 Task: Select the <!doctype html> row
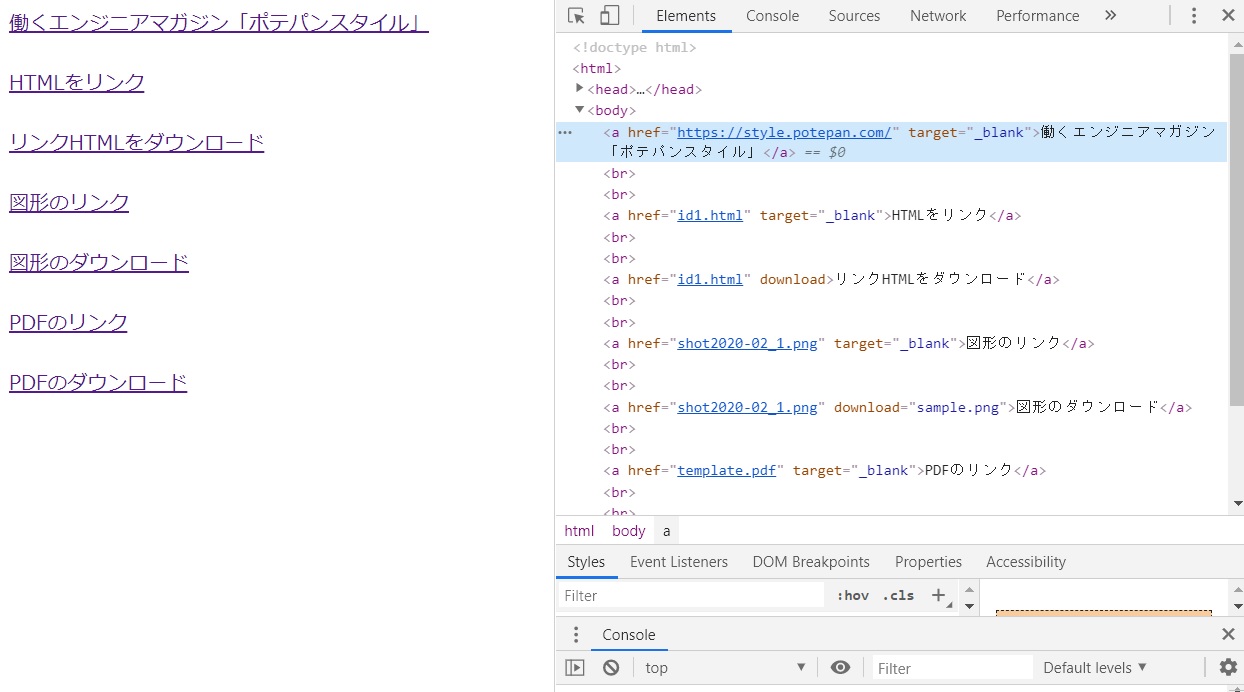[635, 47]
